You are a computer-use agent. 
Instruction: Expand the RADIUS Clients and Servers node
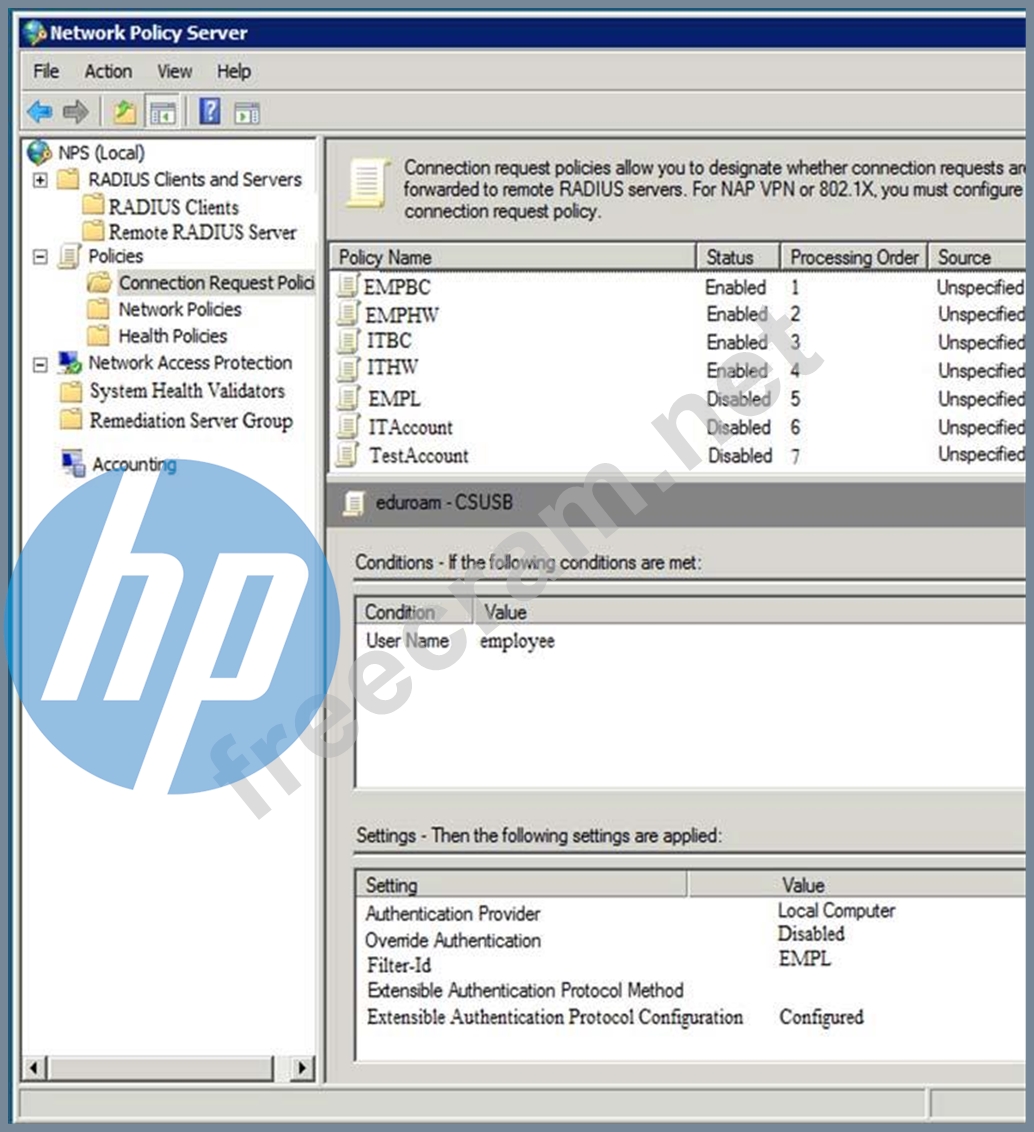(40, 180)
